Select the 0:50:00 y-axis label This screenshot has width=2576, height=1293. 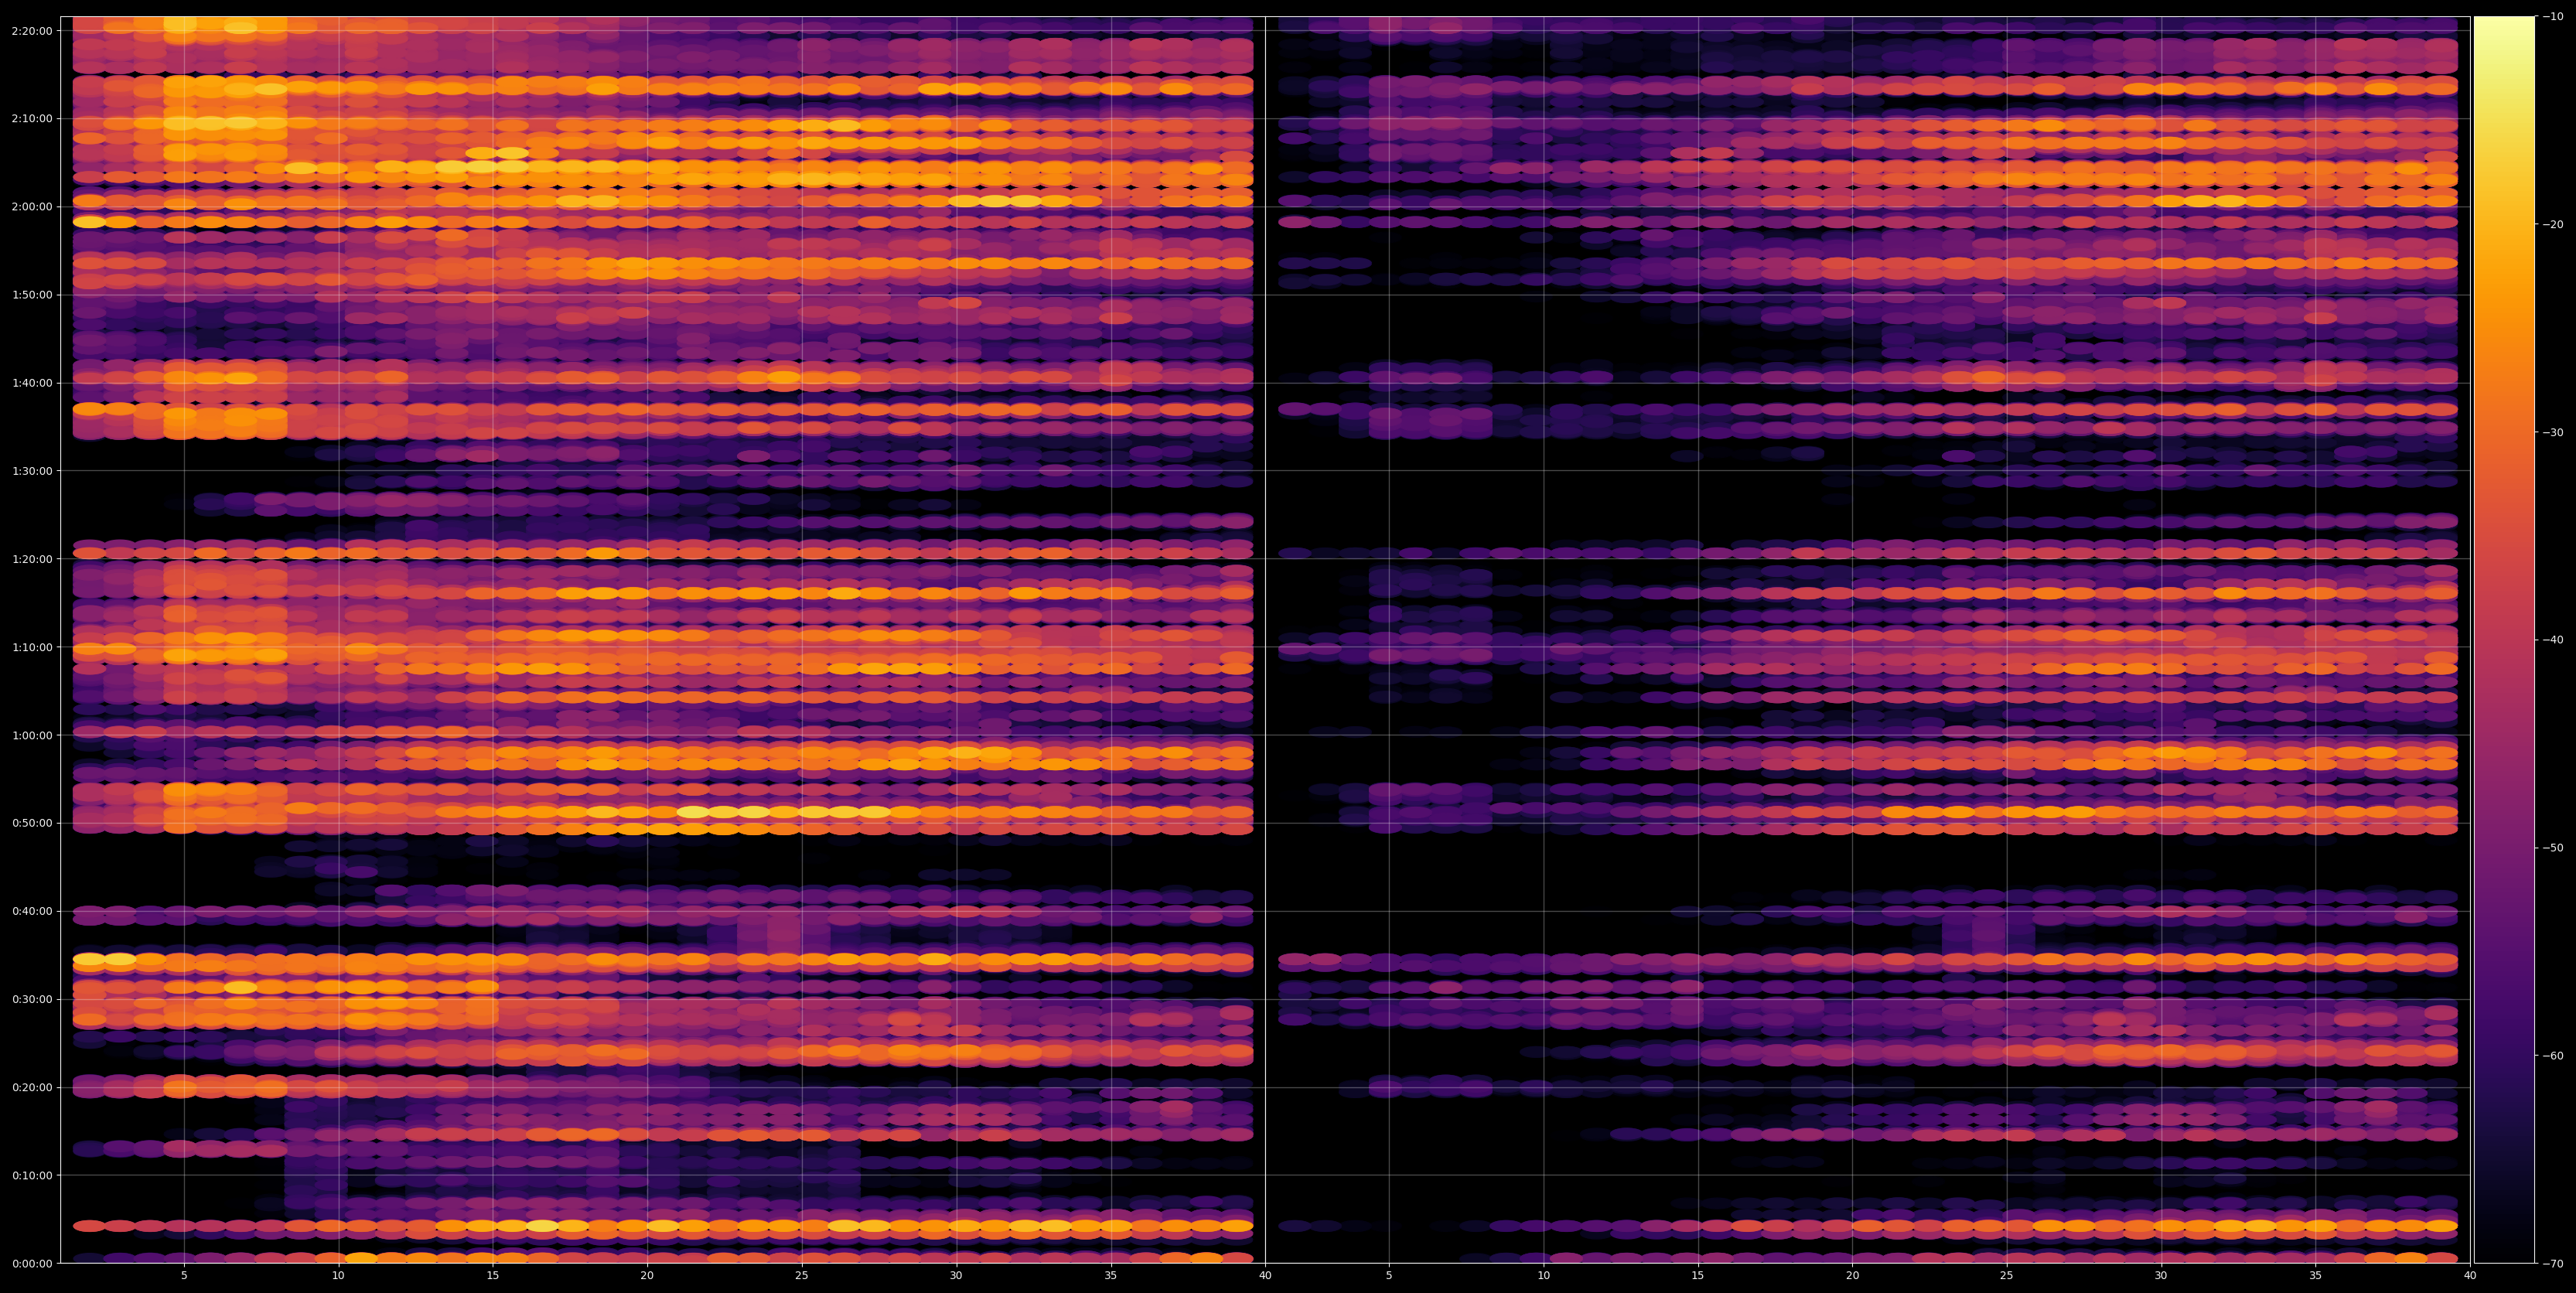pyautogui.click(x=31, y=823)
